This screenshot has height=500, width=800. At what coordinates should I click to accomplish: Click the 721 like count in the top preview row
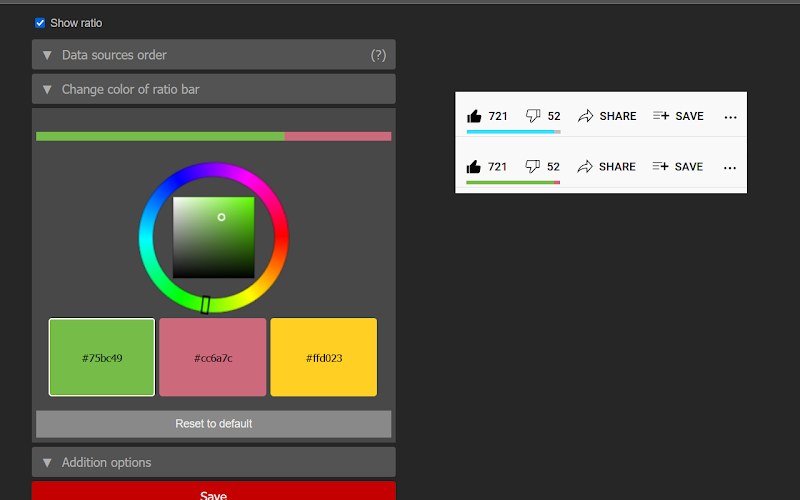coord(498,116)
